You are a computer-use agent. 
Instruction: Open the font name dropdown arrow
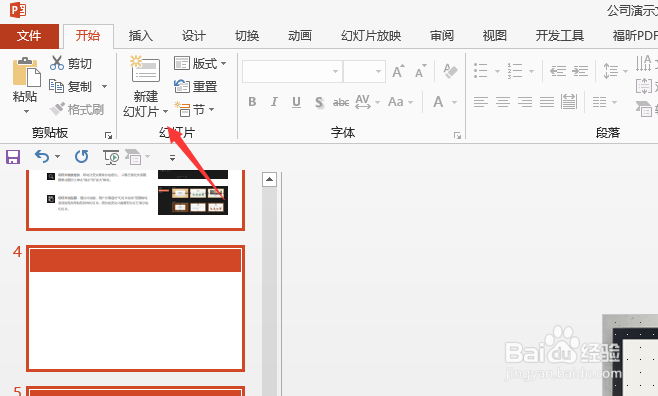(x=335, y=71)
